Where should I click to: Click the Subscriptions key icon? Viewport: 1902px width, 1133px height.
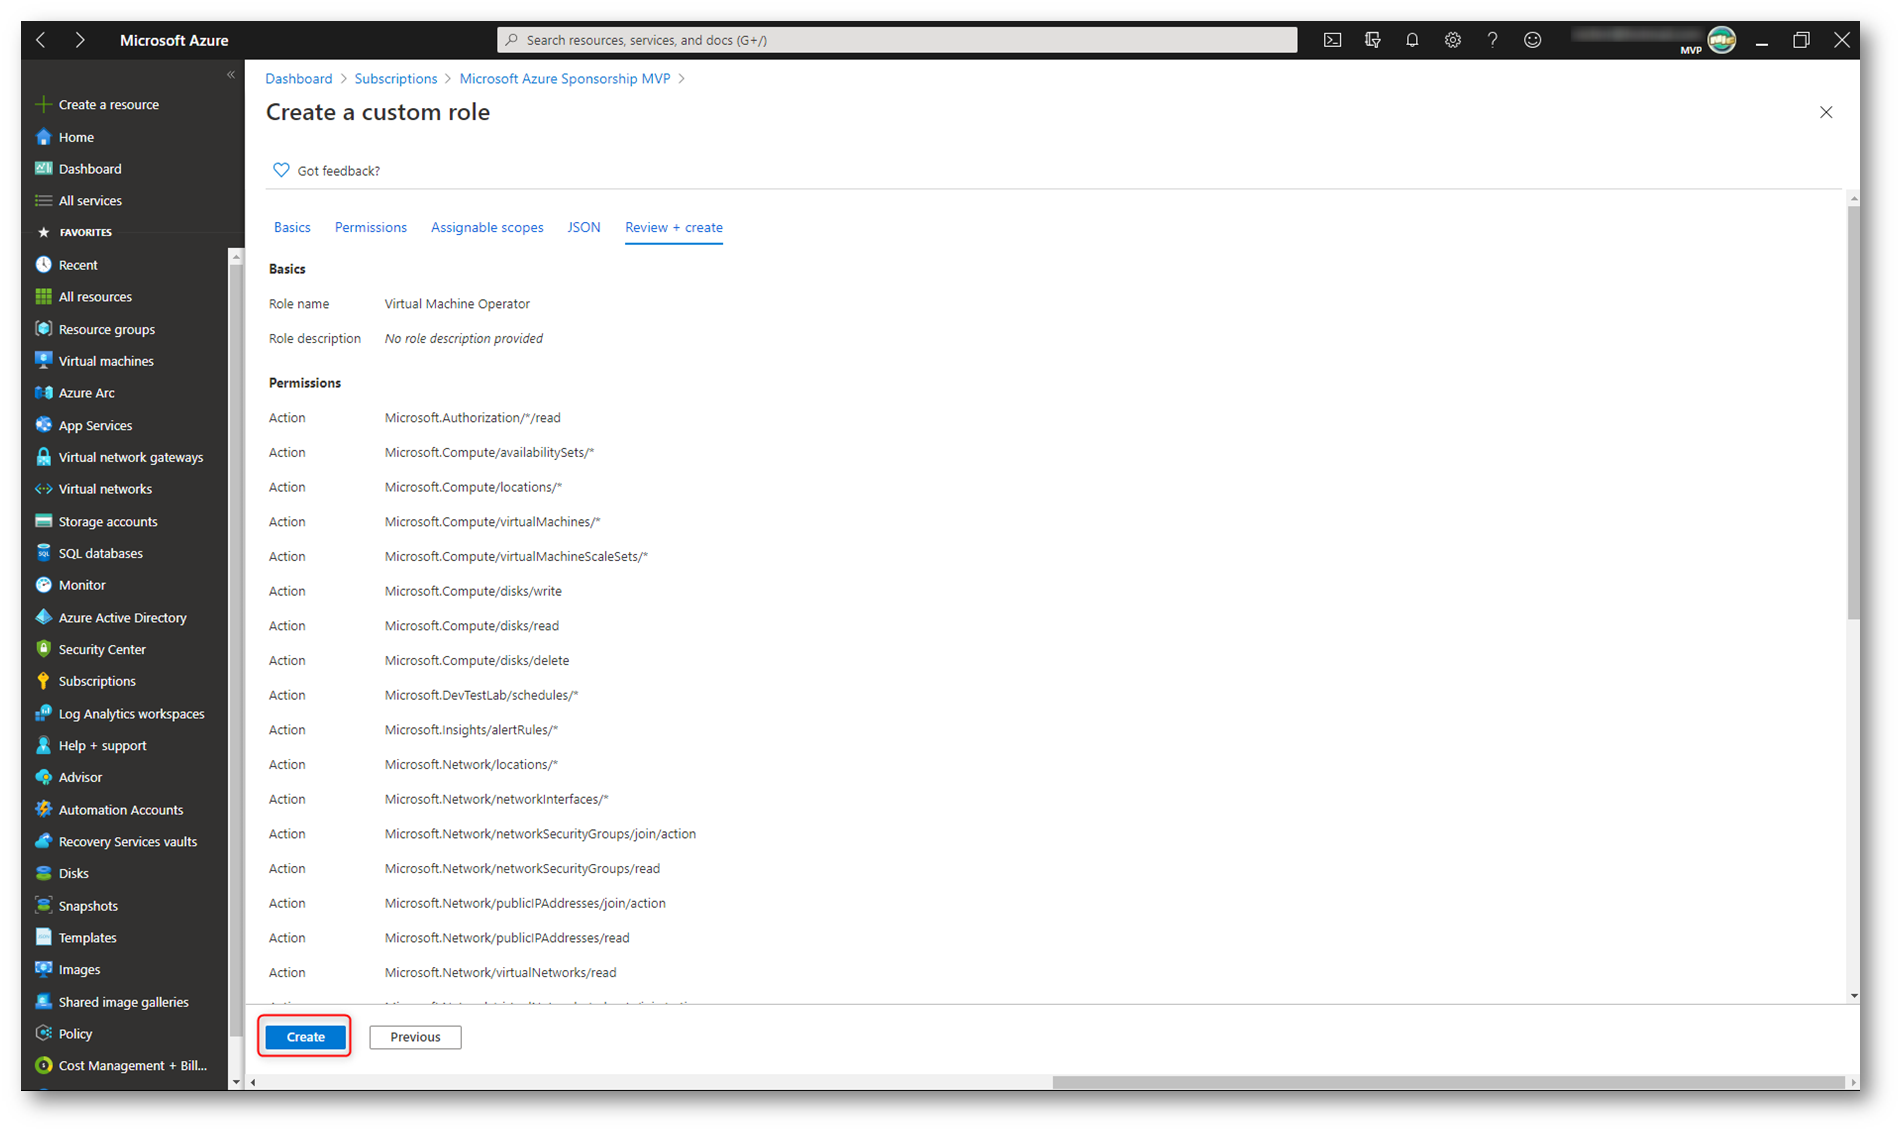point(43,681)
